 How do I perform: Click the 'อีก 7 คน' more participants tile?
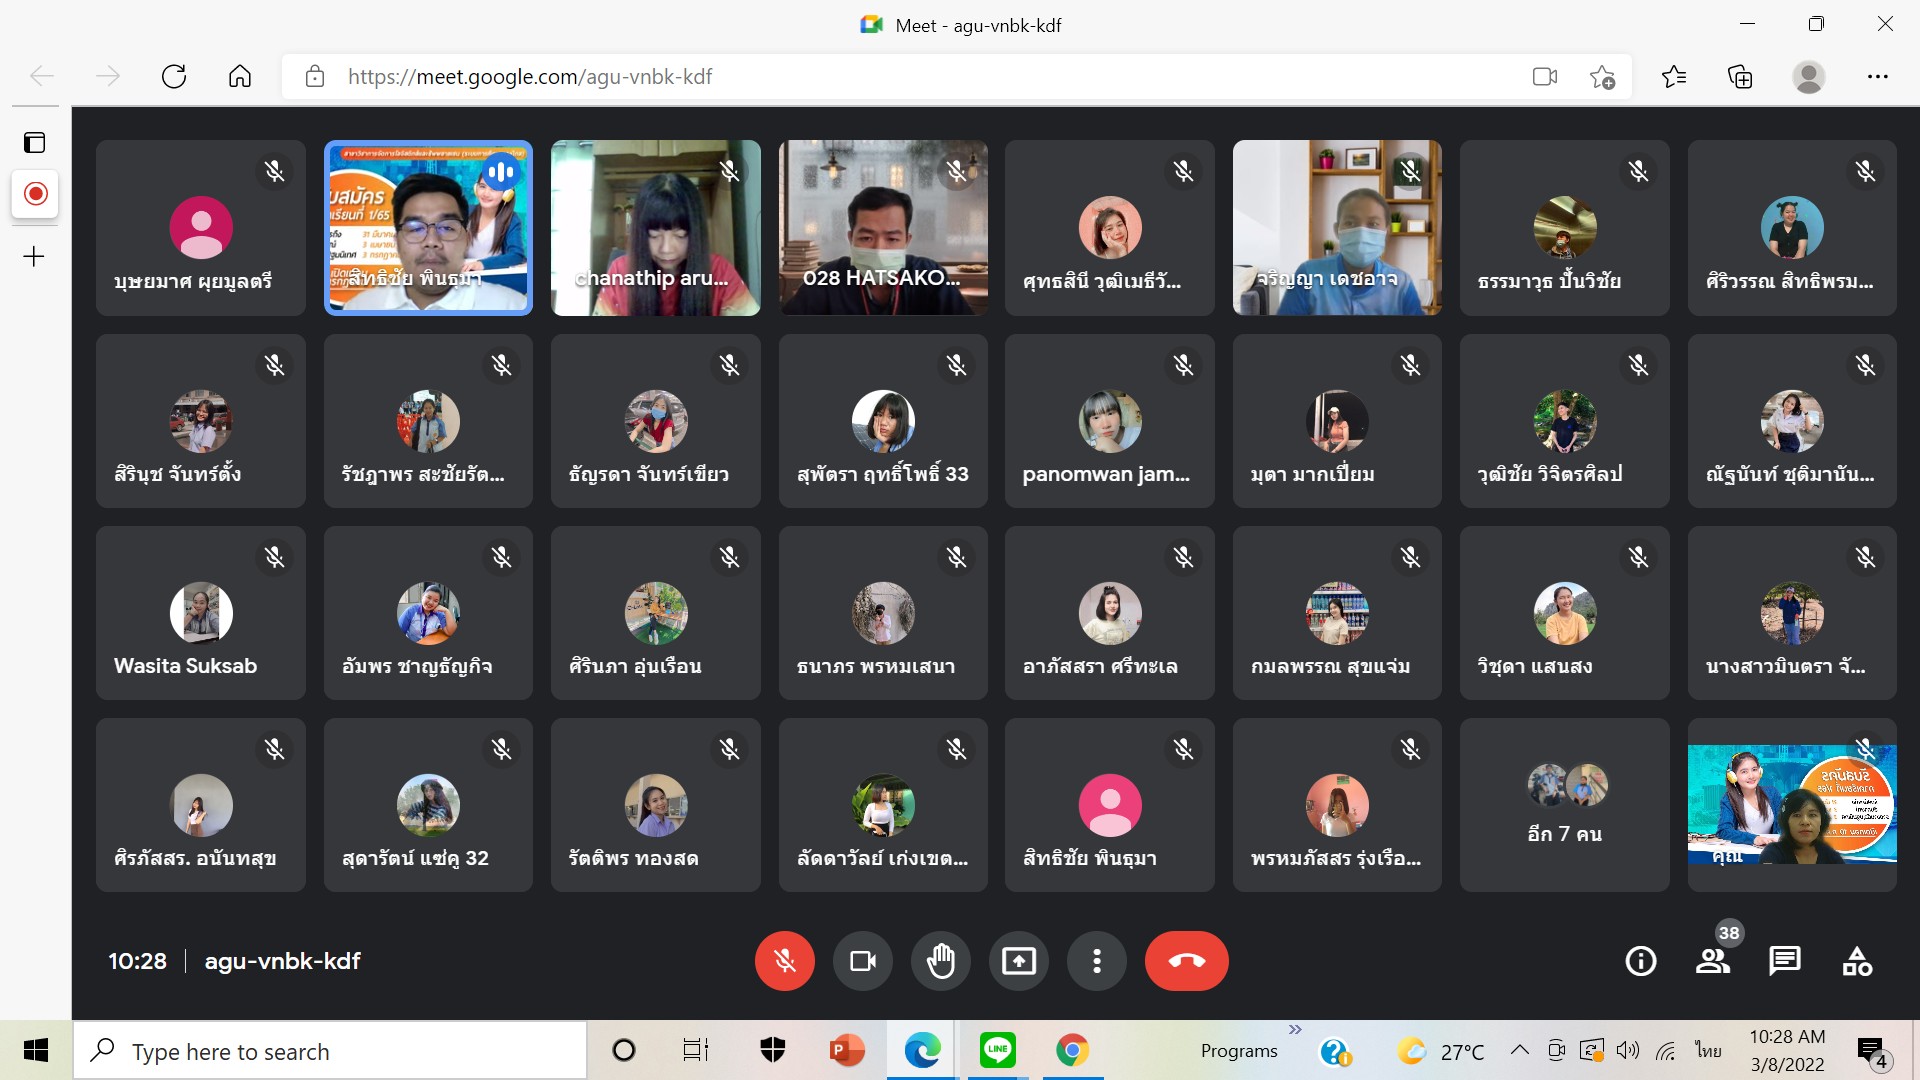coord(1564,805)
